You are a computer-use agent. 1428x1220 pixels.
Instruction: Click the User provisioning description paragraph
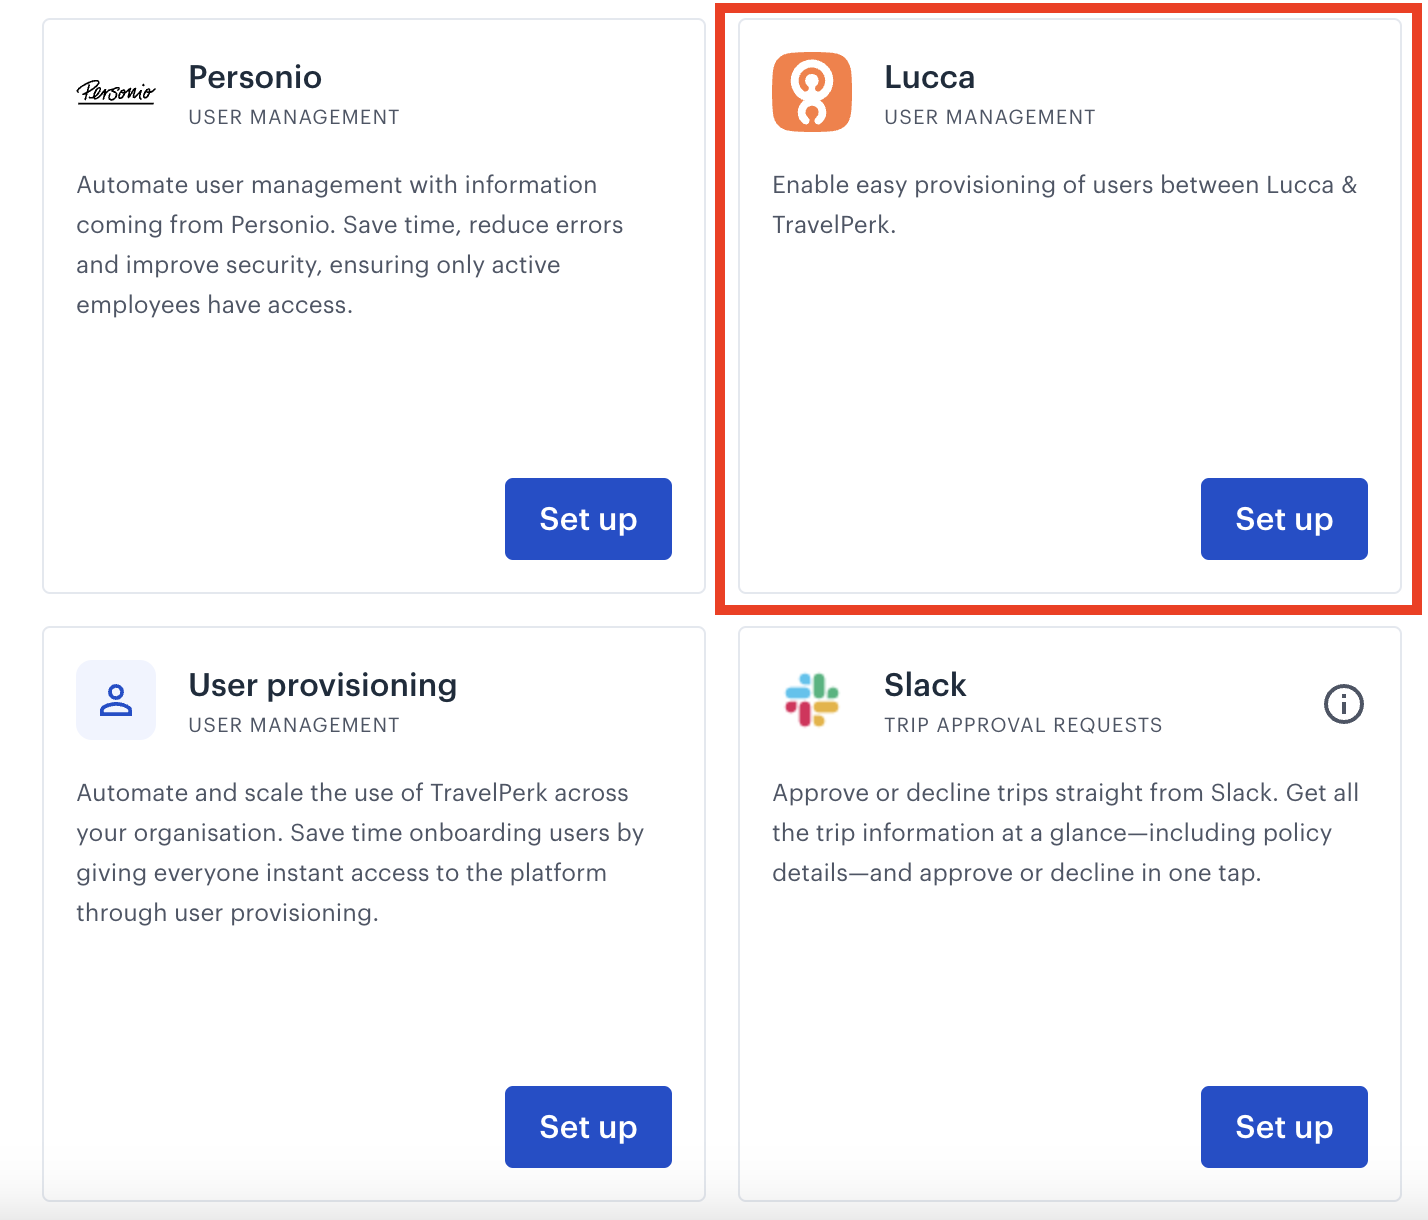(360, 853)
